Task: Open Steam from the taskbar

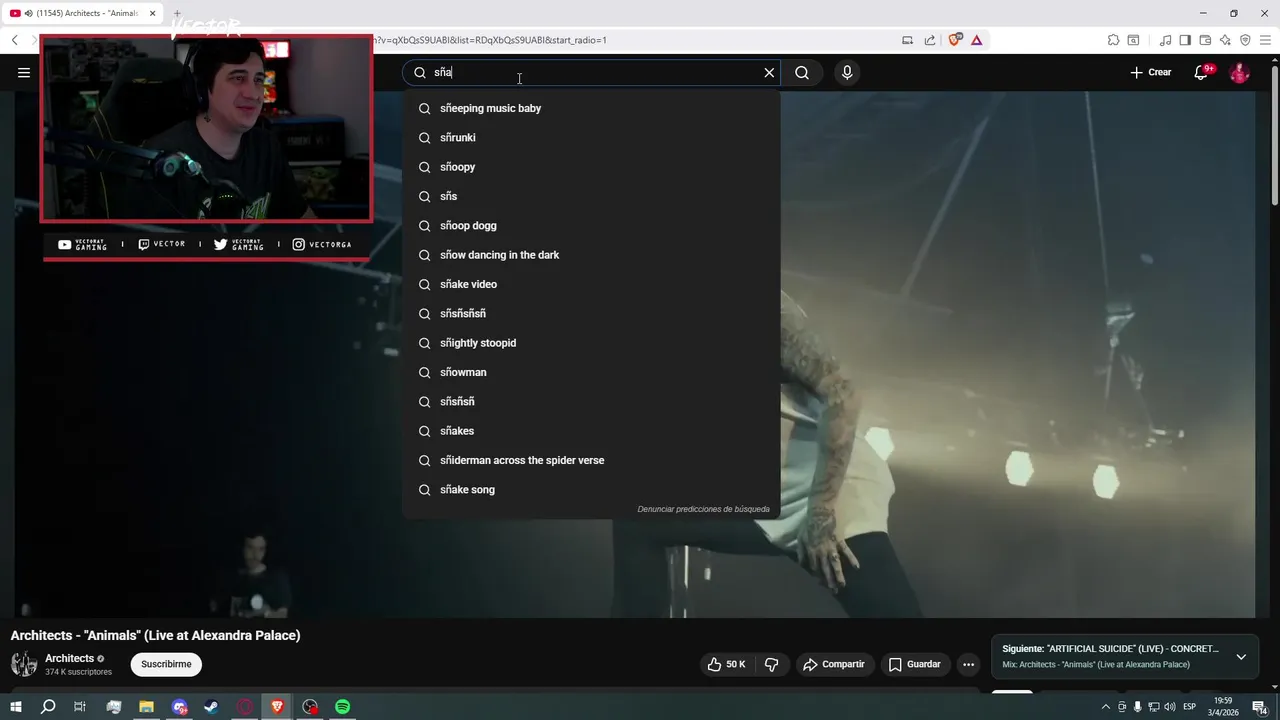Action: pos(211,707)
